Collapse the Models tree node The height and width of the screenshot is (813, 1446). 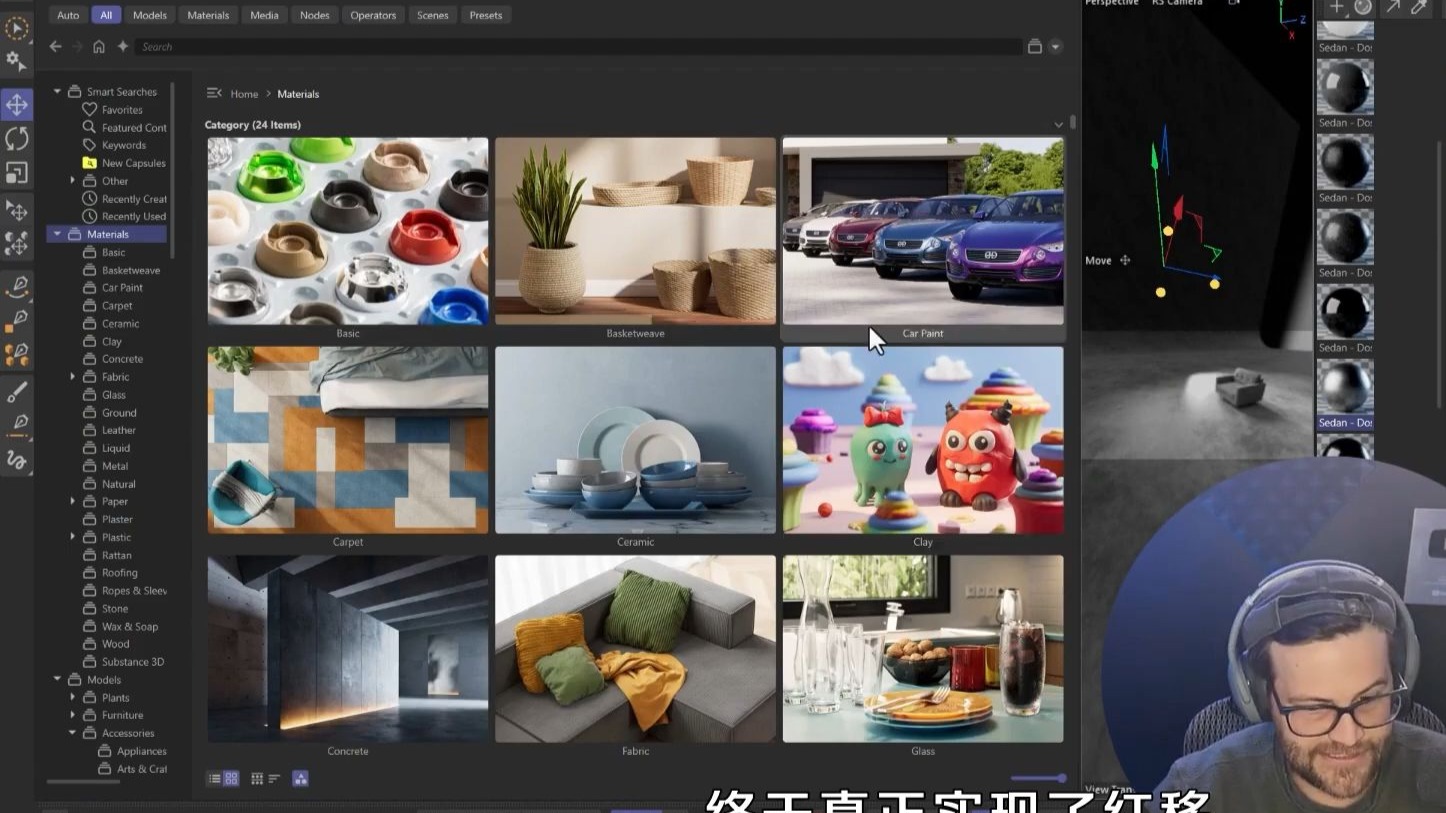pos(57,679)
